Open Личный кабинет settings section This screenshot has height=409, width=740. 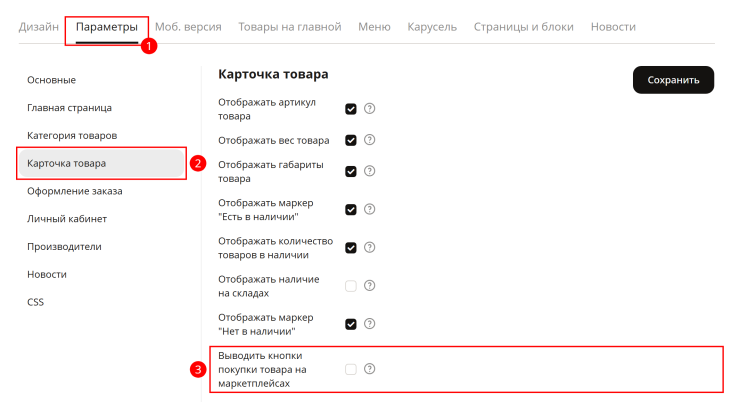pos(67,219)
